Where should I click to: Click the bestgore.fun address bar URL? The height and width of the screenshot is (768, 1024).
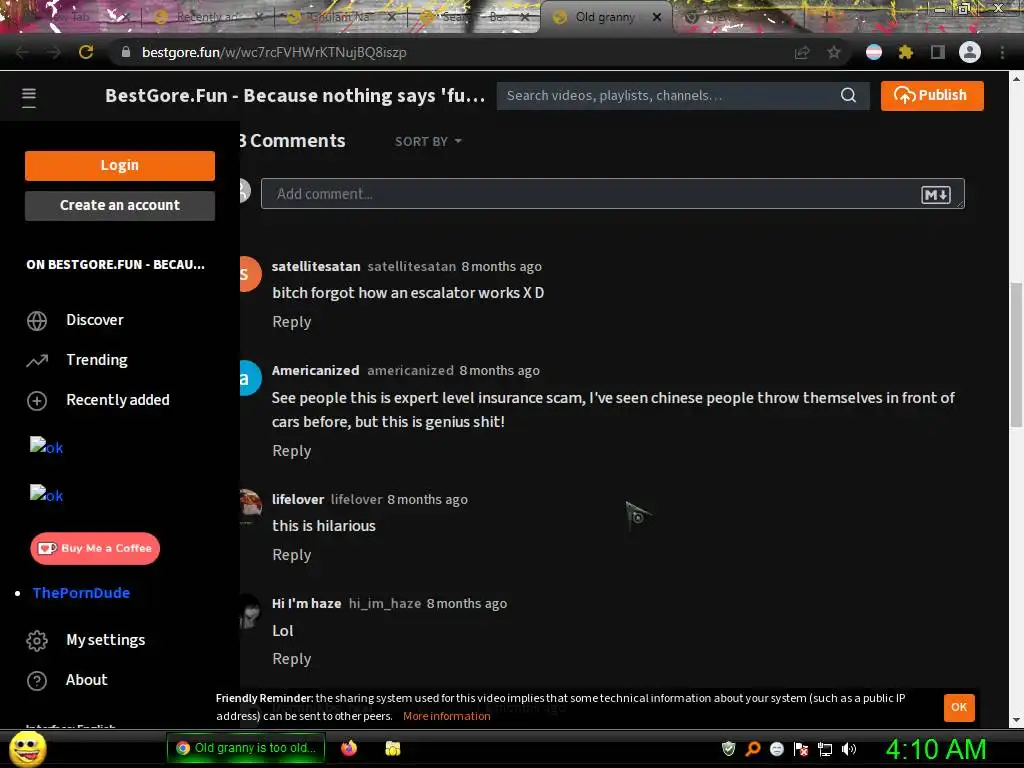click(274, 52)
